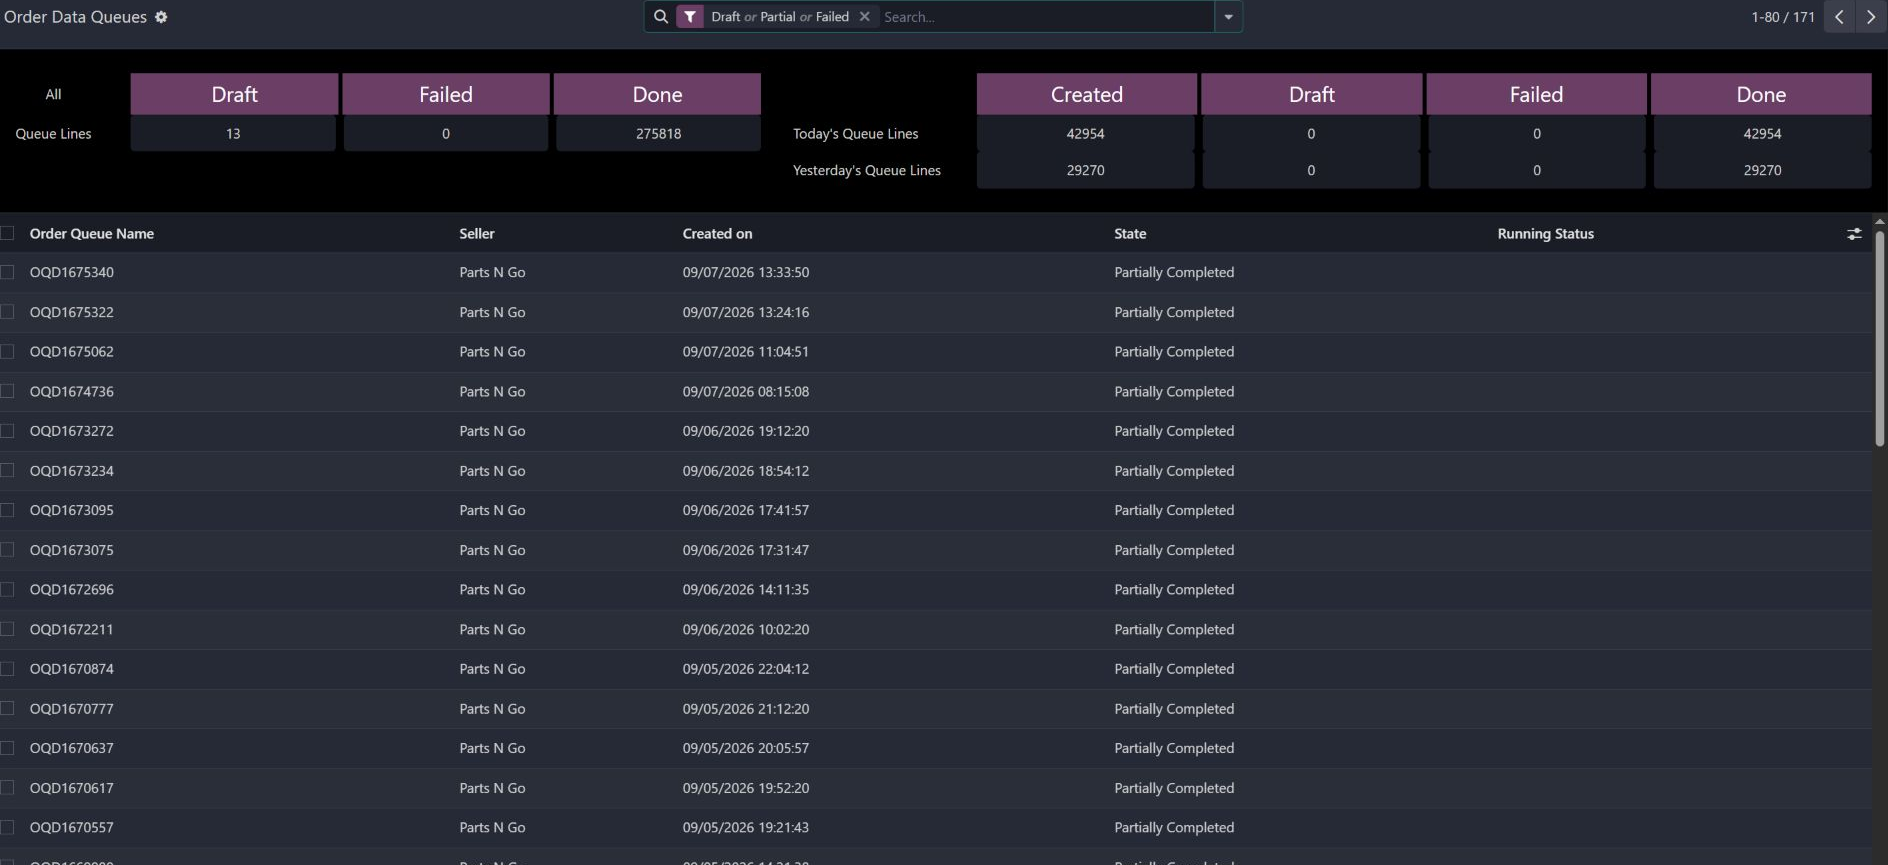Open queue record OQD1673272
The width and height of the screenshot is (1888, 865).
tap(72, 431)
